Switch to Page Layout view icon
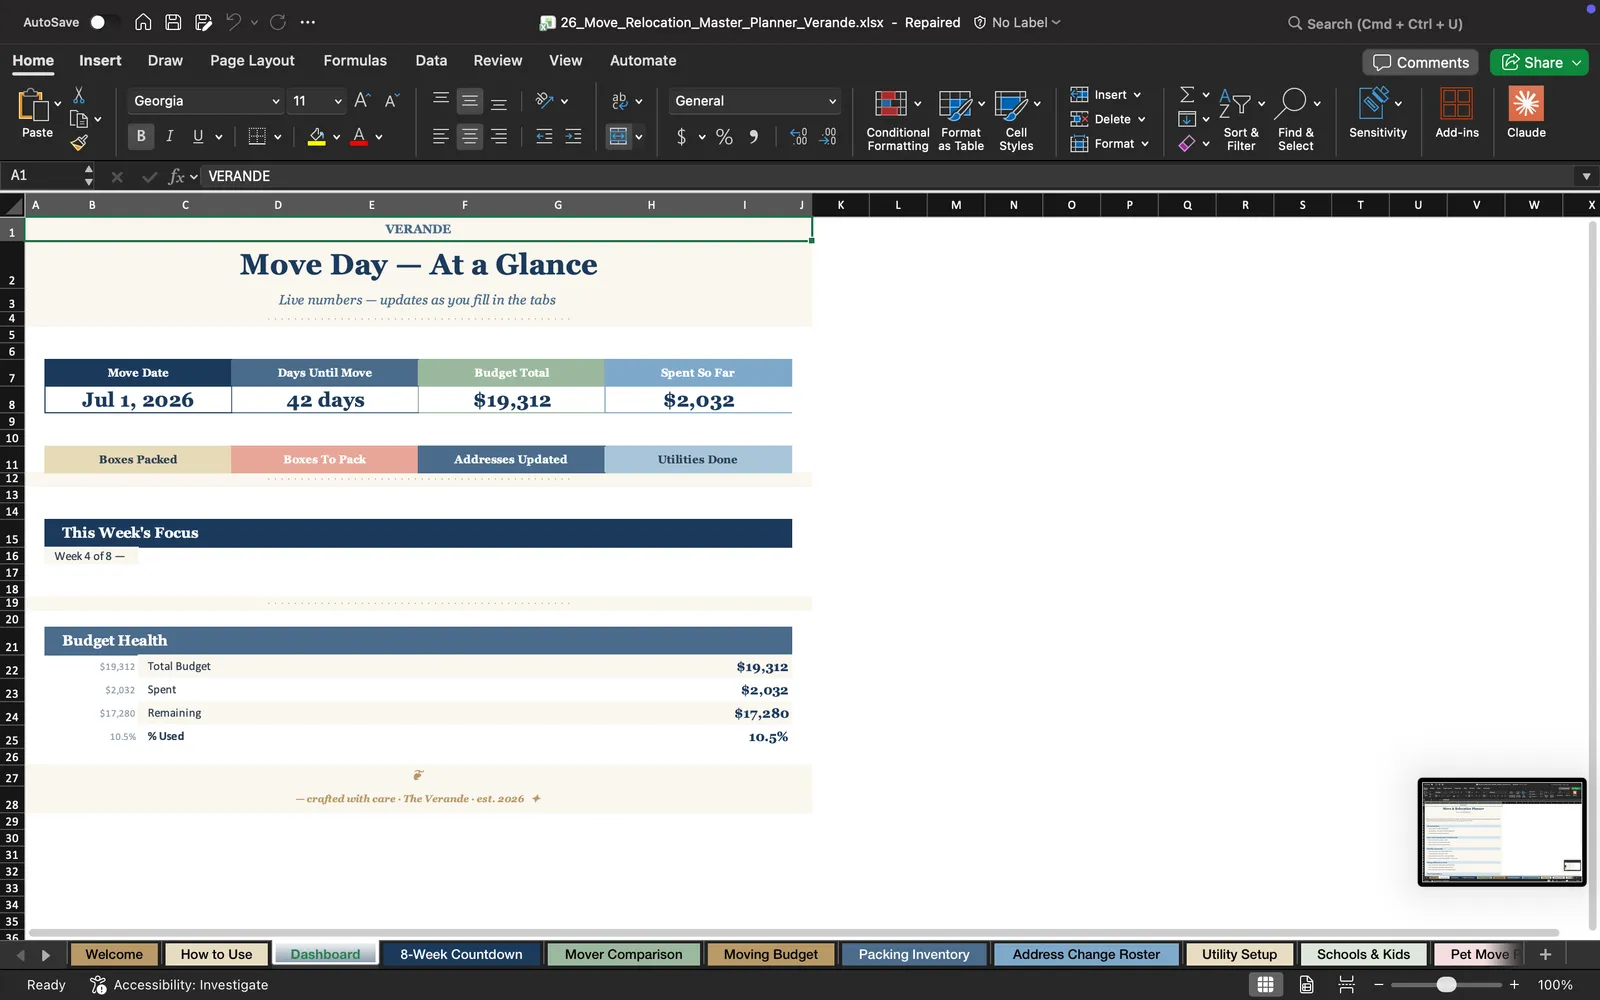 click(x=1306, y=984)
